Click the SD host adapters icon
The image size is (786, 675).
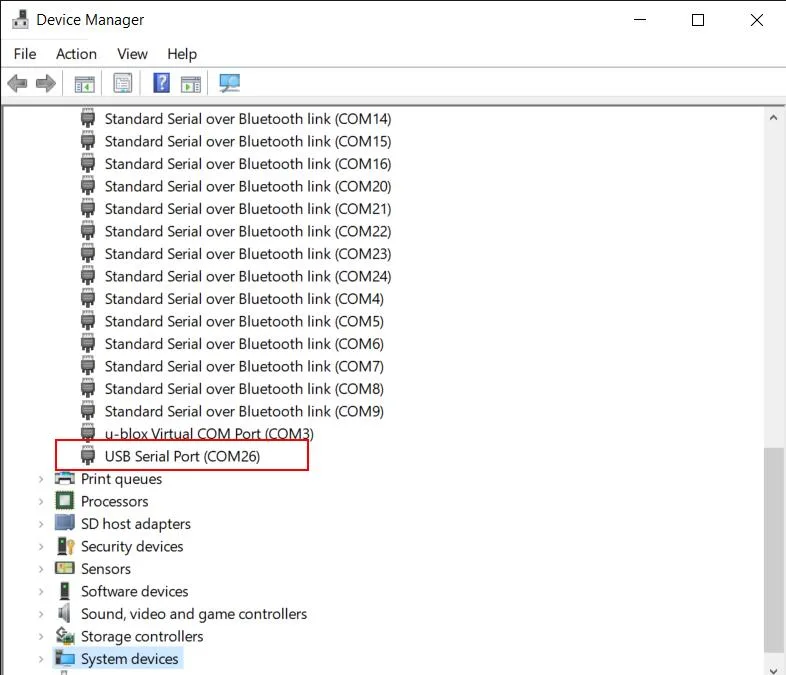(65, 523)
